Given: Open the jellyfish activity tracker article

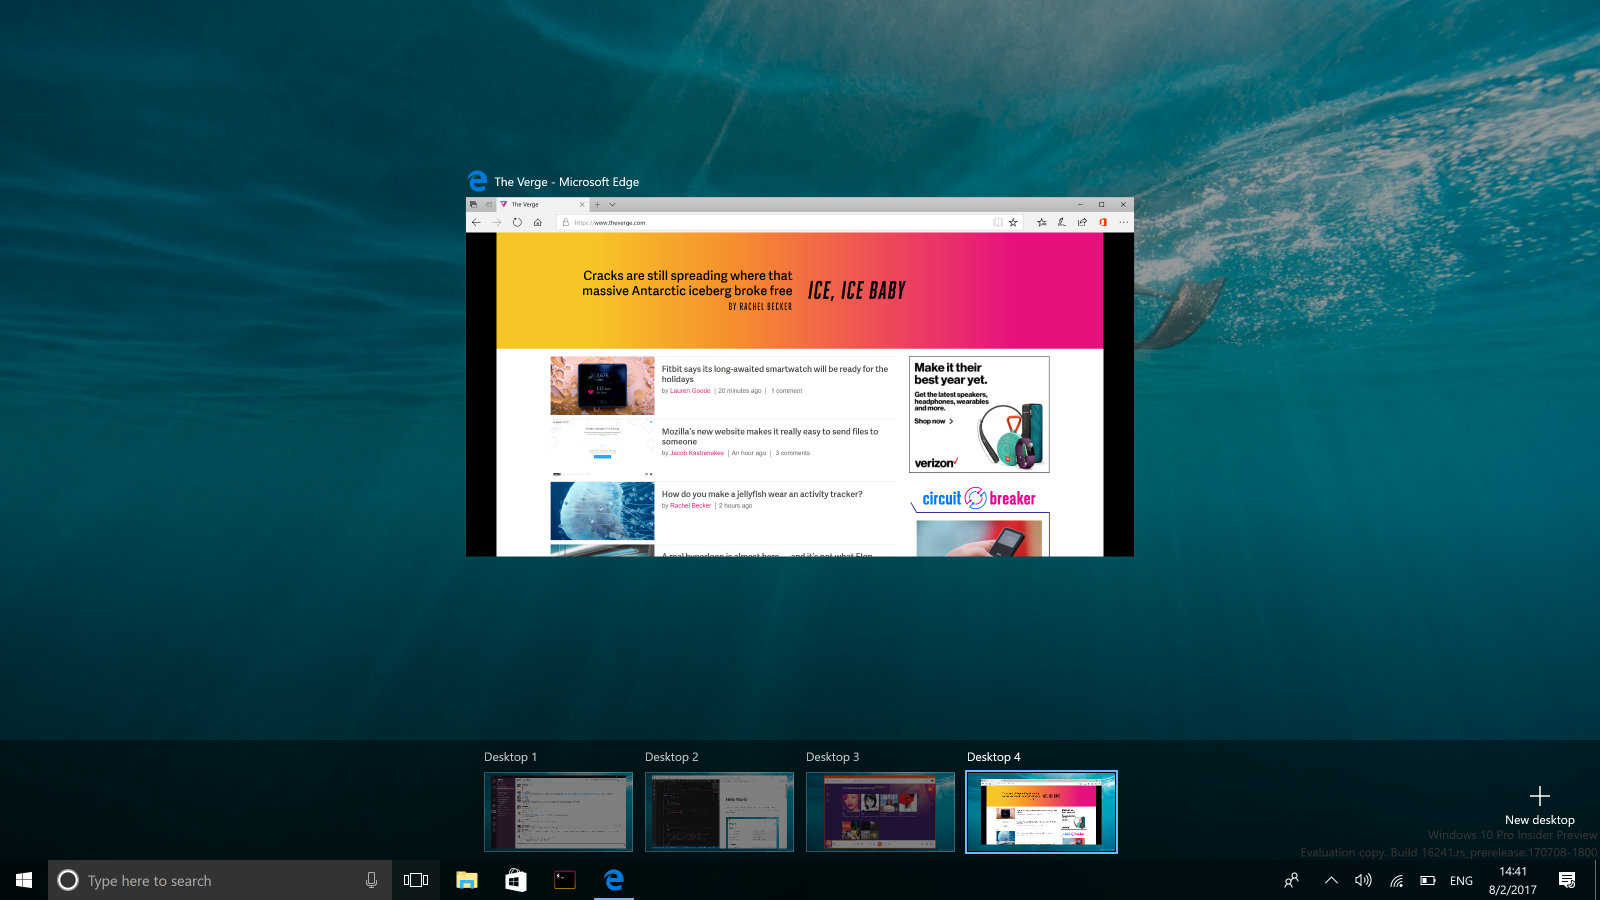Looking at the screenshot, I should [762, 494].
